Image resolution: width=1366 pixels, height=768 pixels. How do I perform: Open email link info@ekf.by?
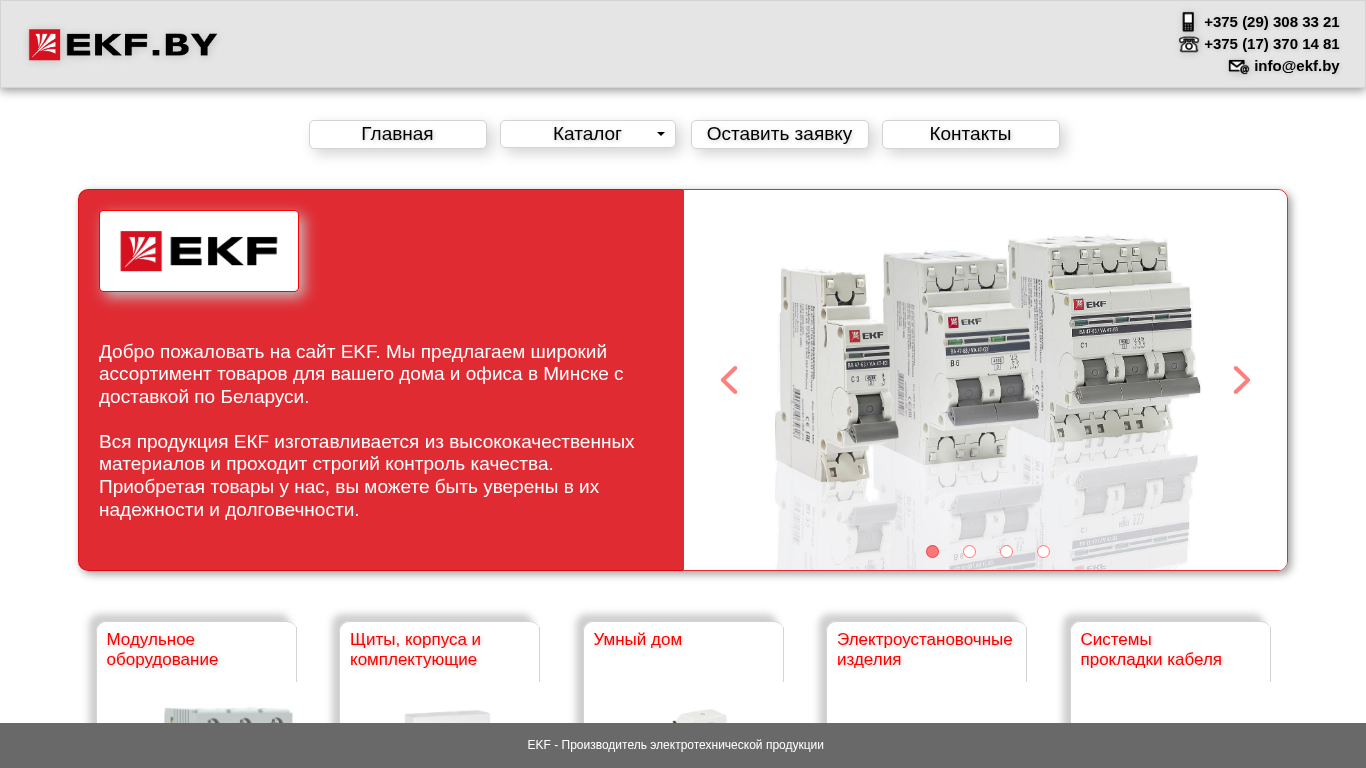1296,66
